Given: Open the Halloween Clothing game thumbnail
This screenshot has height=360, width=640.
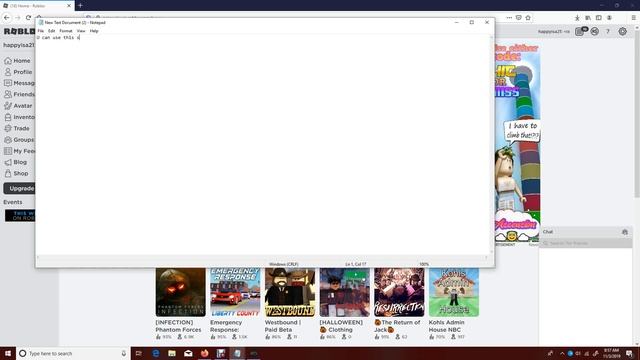Looking at the screenshot, I should [344, 292].
